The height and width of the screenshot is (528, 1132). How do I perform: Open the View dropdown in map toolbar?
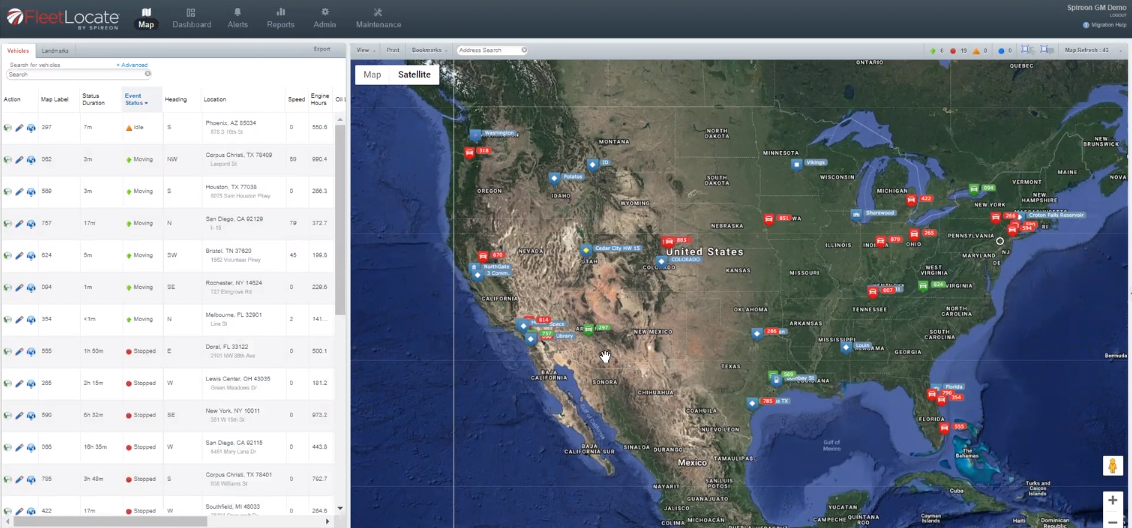(364, 50)
